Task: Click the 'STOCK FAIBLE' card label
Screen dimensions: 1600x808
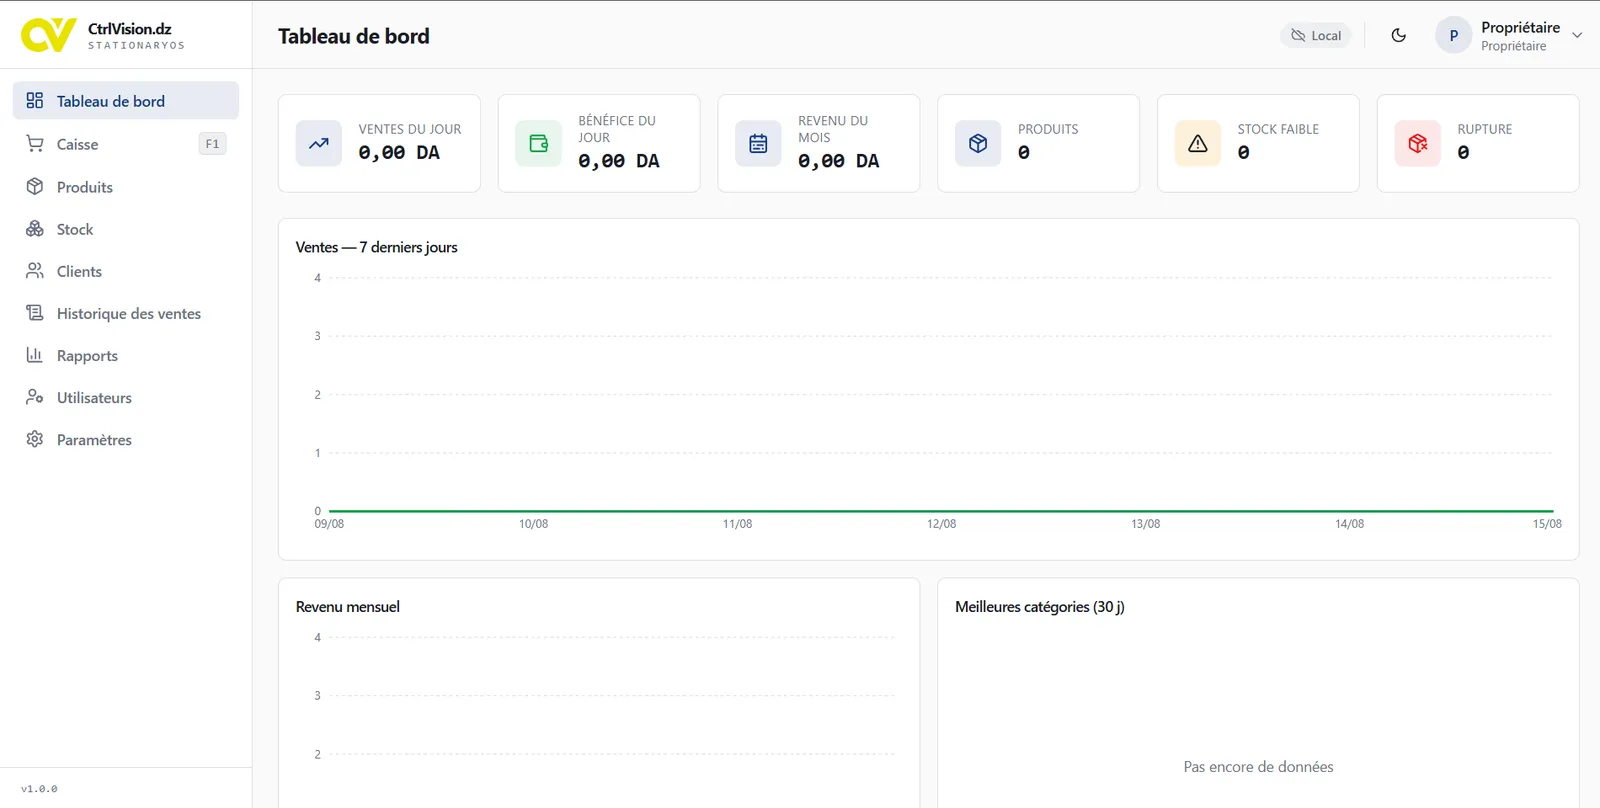Action: (1278, 129)
